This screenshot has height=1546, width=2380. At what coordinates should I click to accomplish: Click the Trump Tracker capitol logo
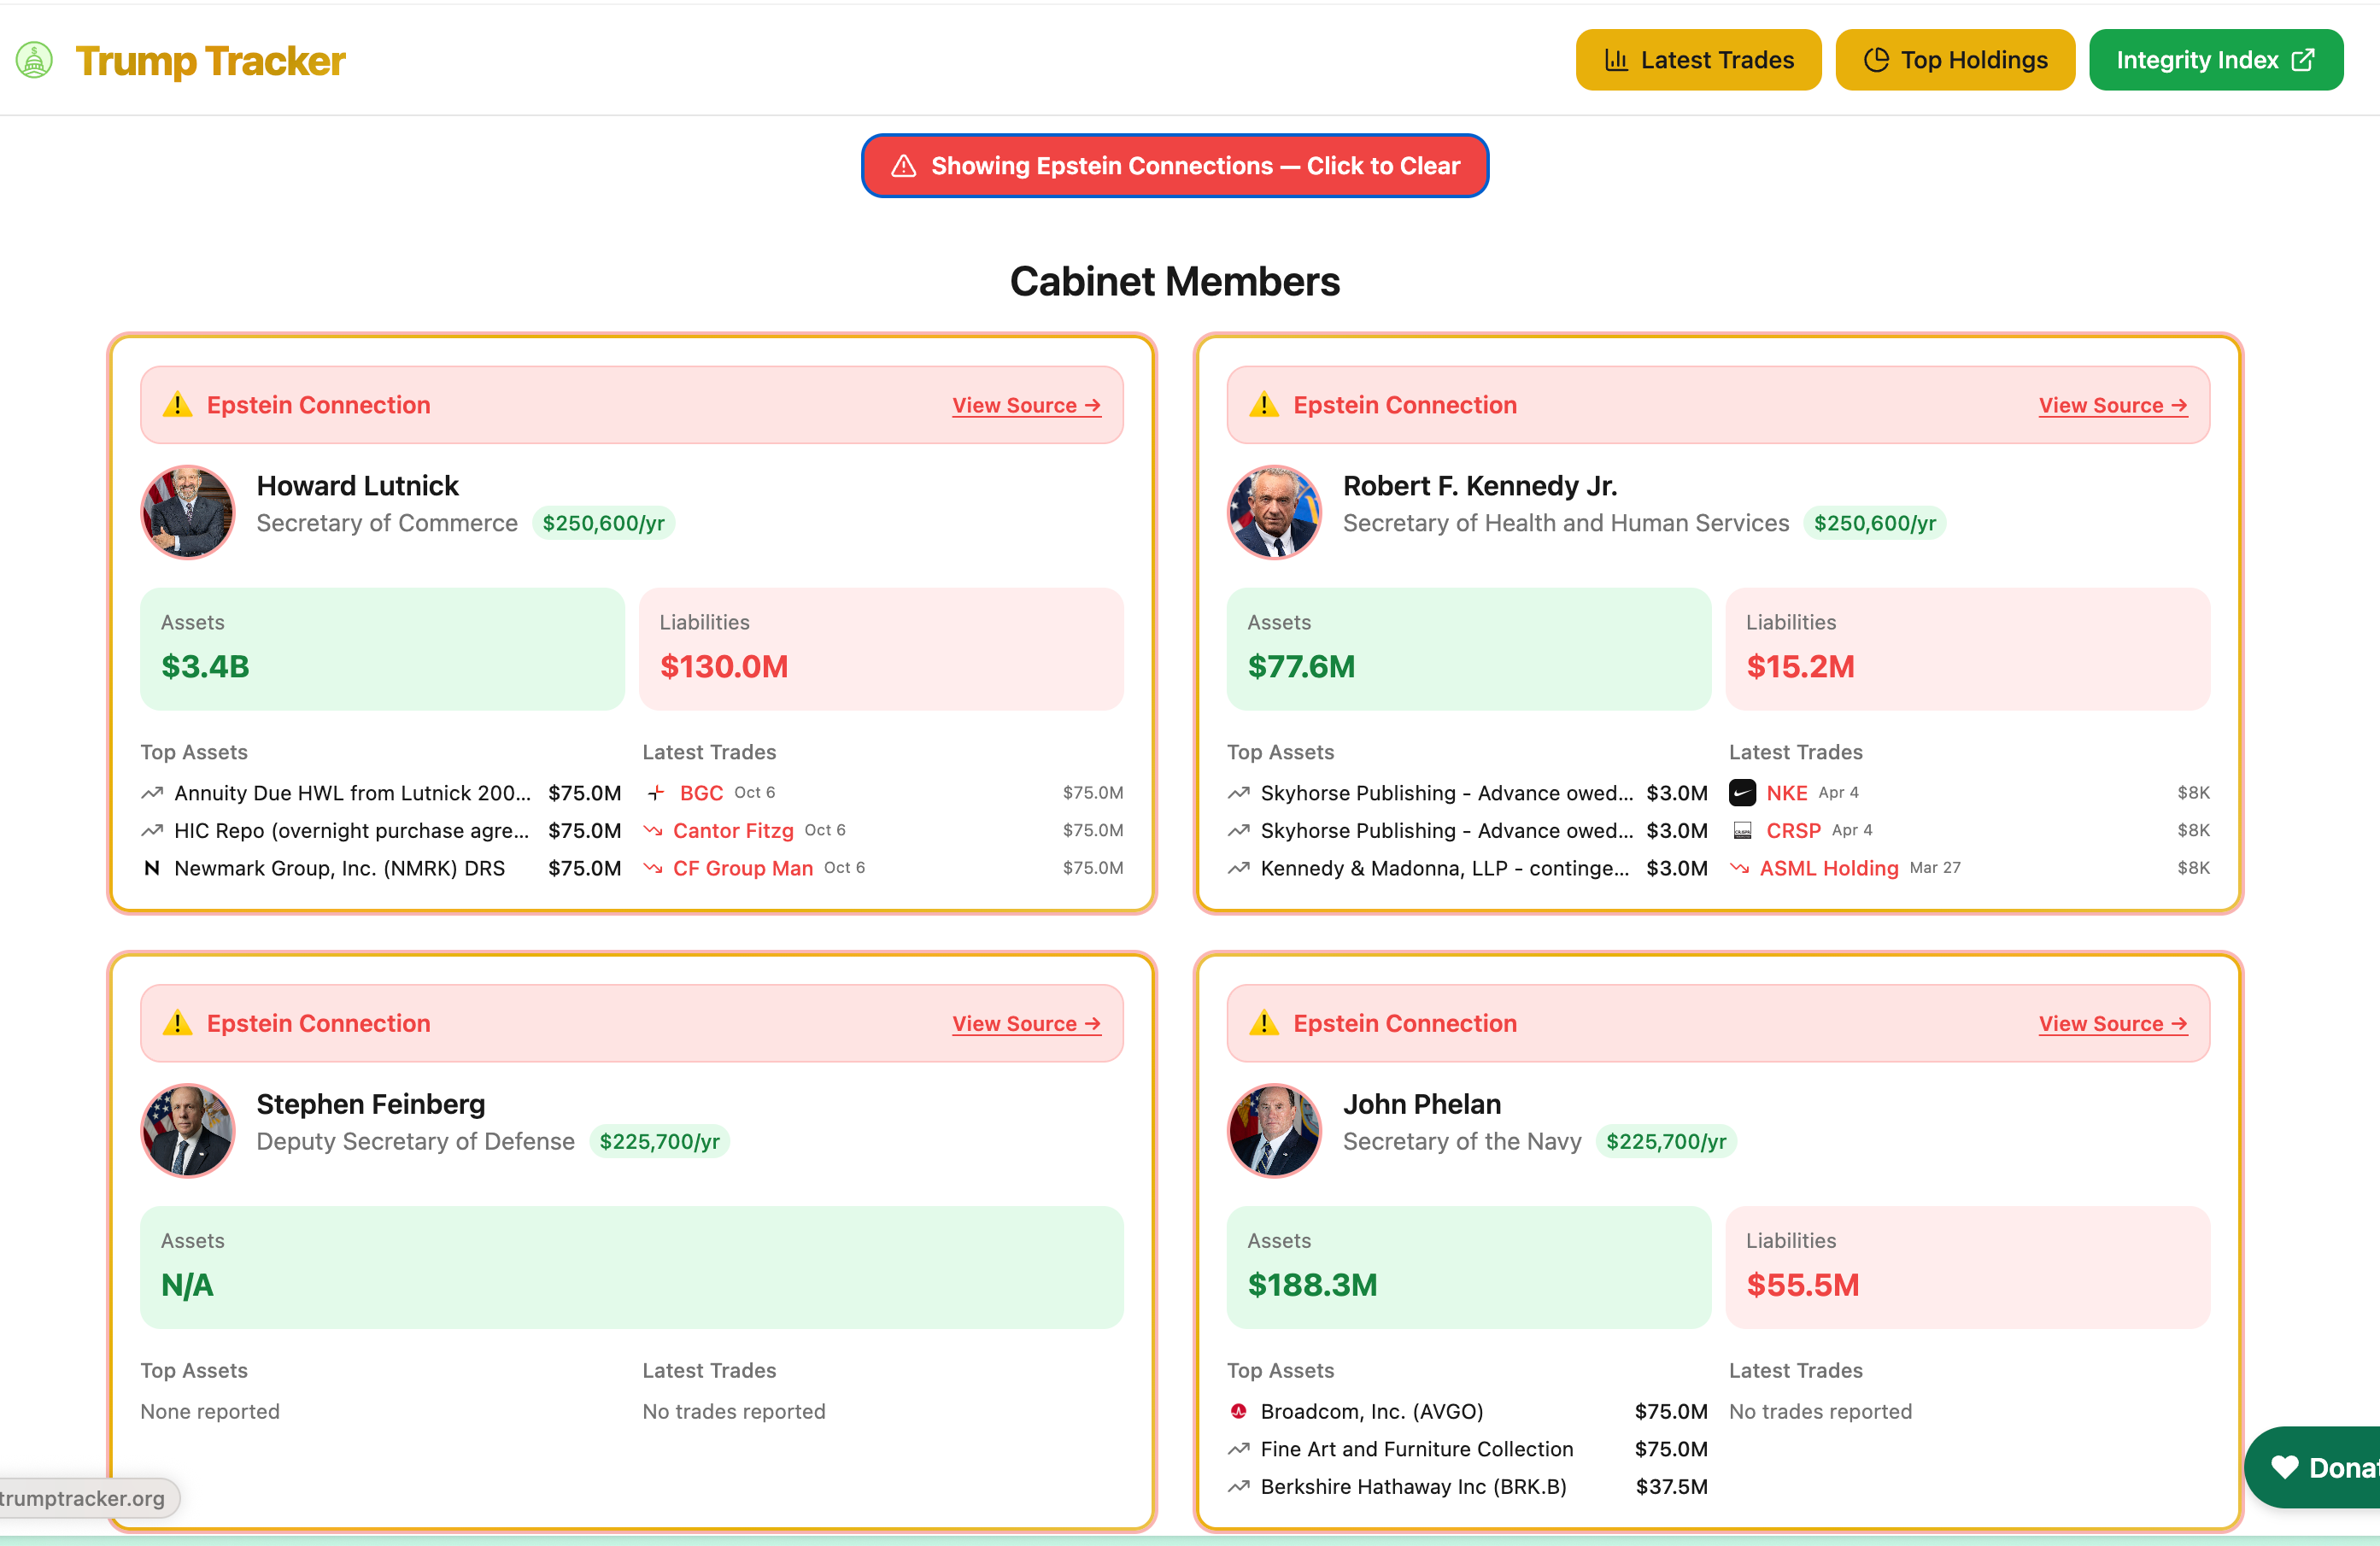34,60
